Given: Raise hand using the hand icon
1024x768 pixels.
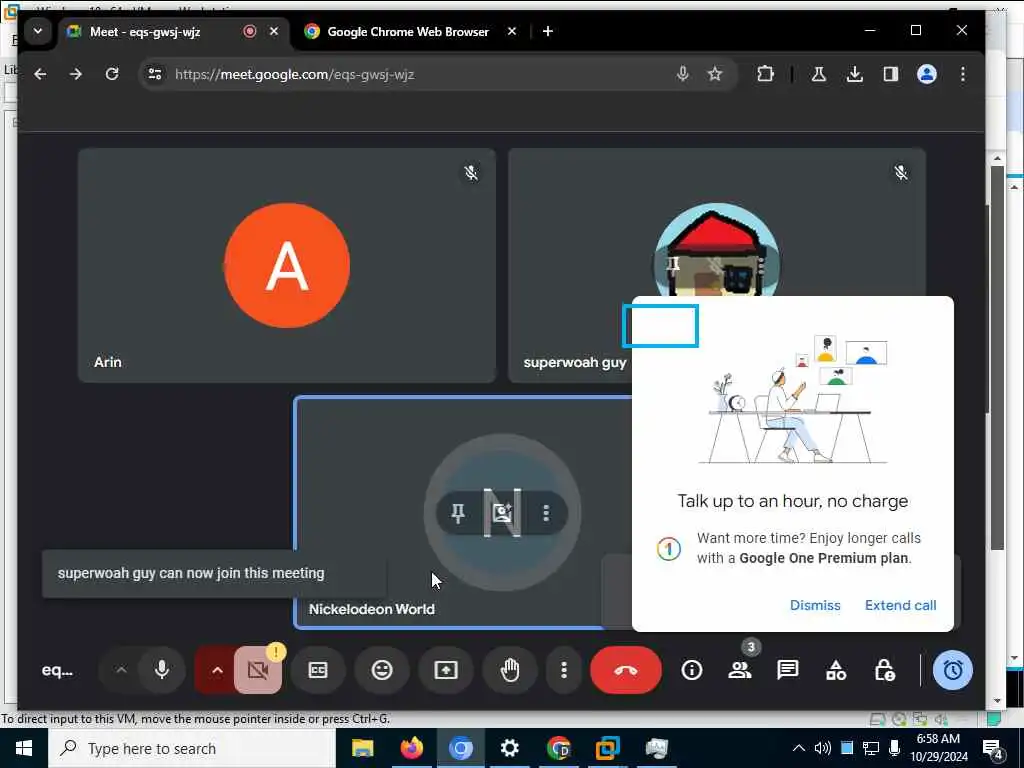Looking at the screenshot, I should tap(510, 670).
